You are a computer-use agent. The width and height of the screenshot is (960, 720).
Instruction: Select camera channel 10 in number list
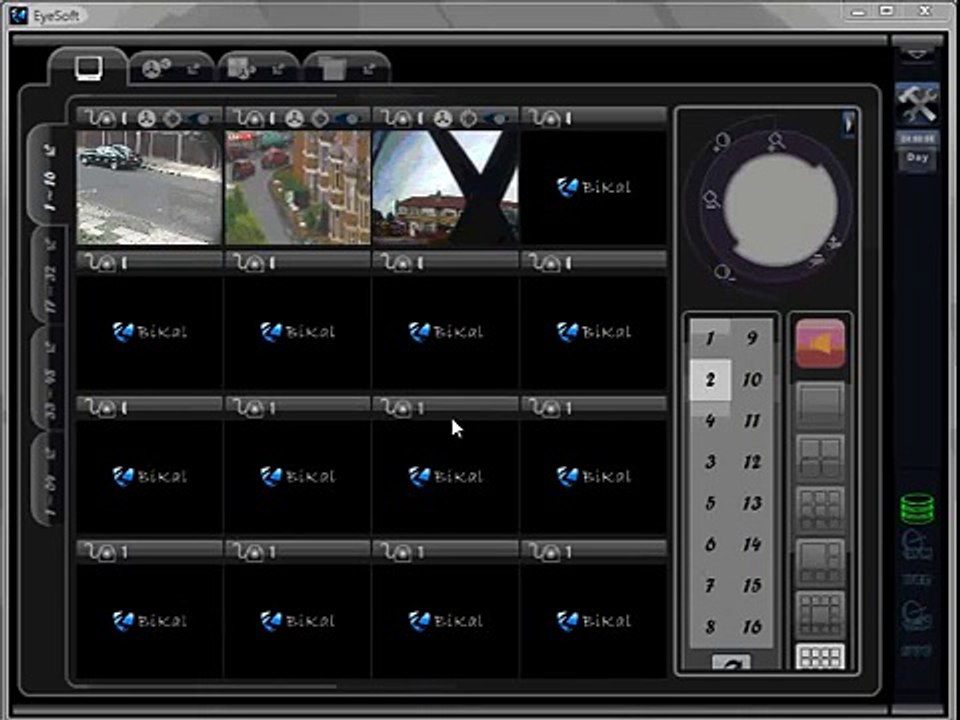coord(752,380)
